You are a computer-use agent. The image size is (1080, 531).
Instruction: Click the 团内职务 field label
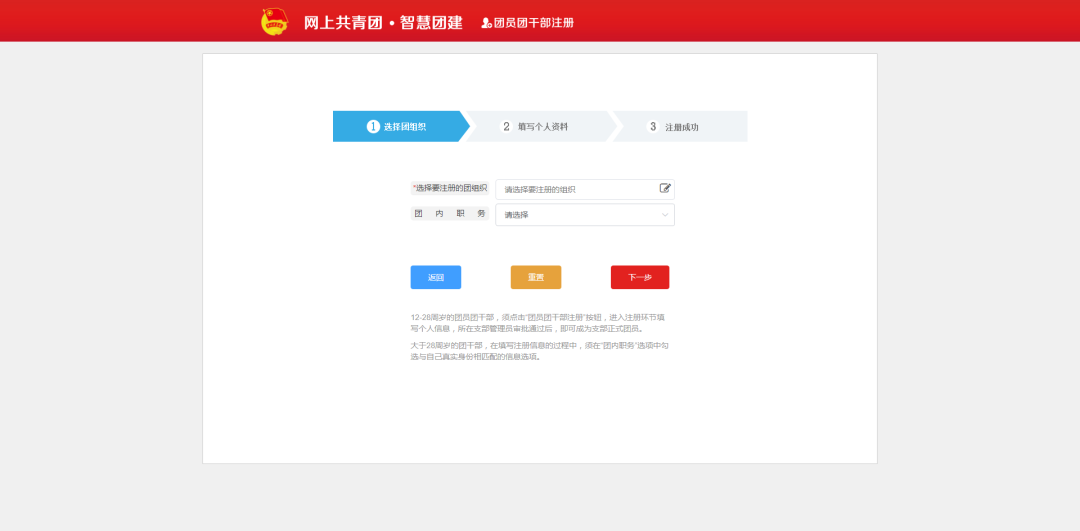pos(450,214)
